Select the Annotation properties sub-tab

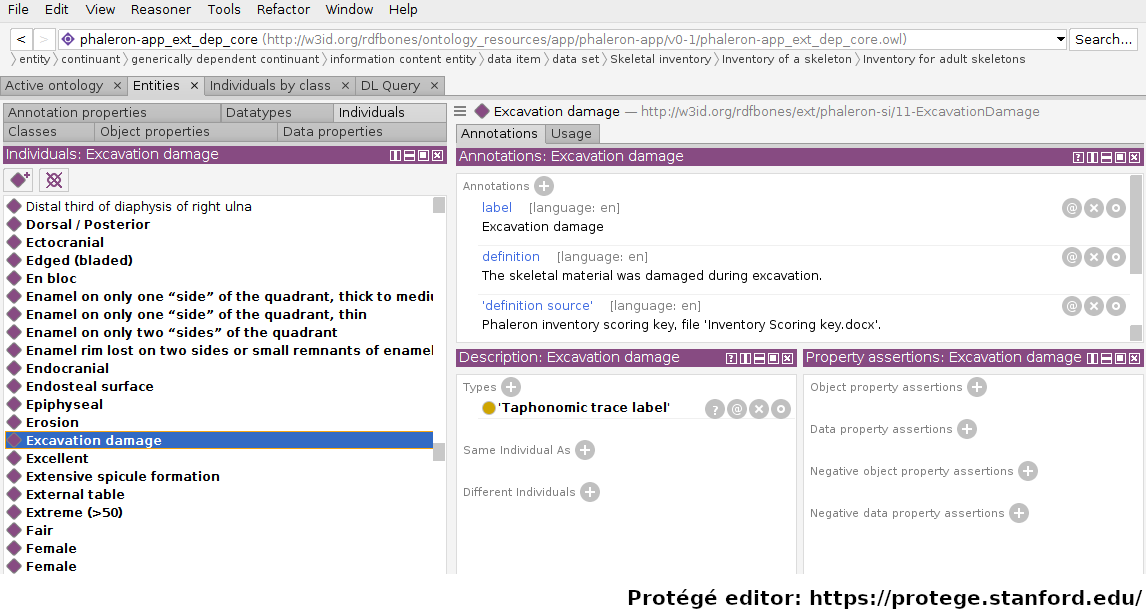112,113
